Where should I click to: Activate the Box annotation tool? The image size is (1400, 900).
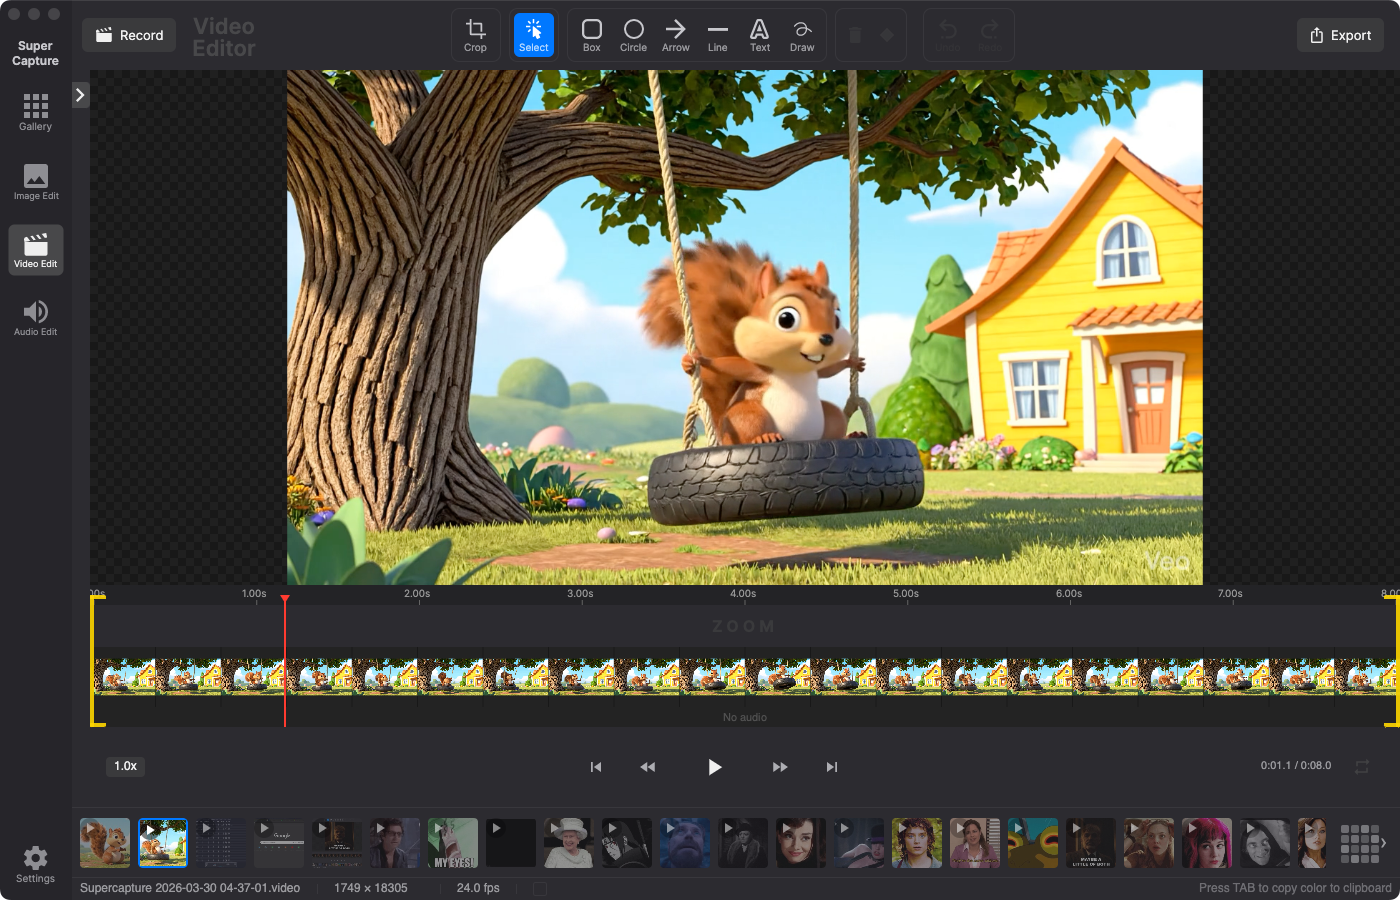591,34
